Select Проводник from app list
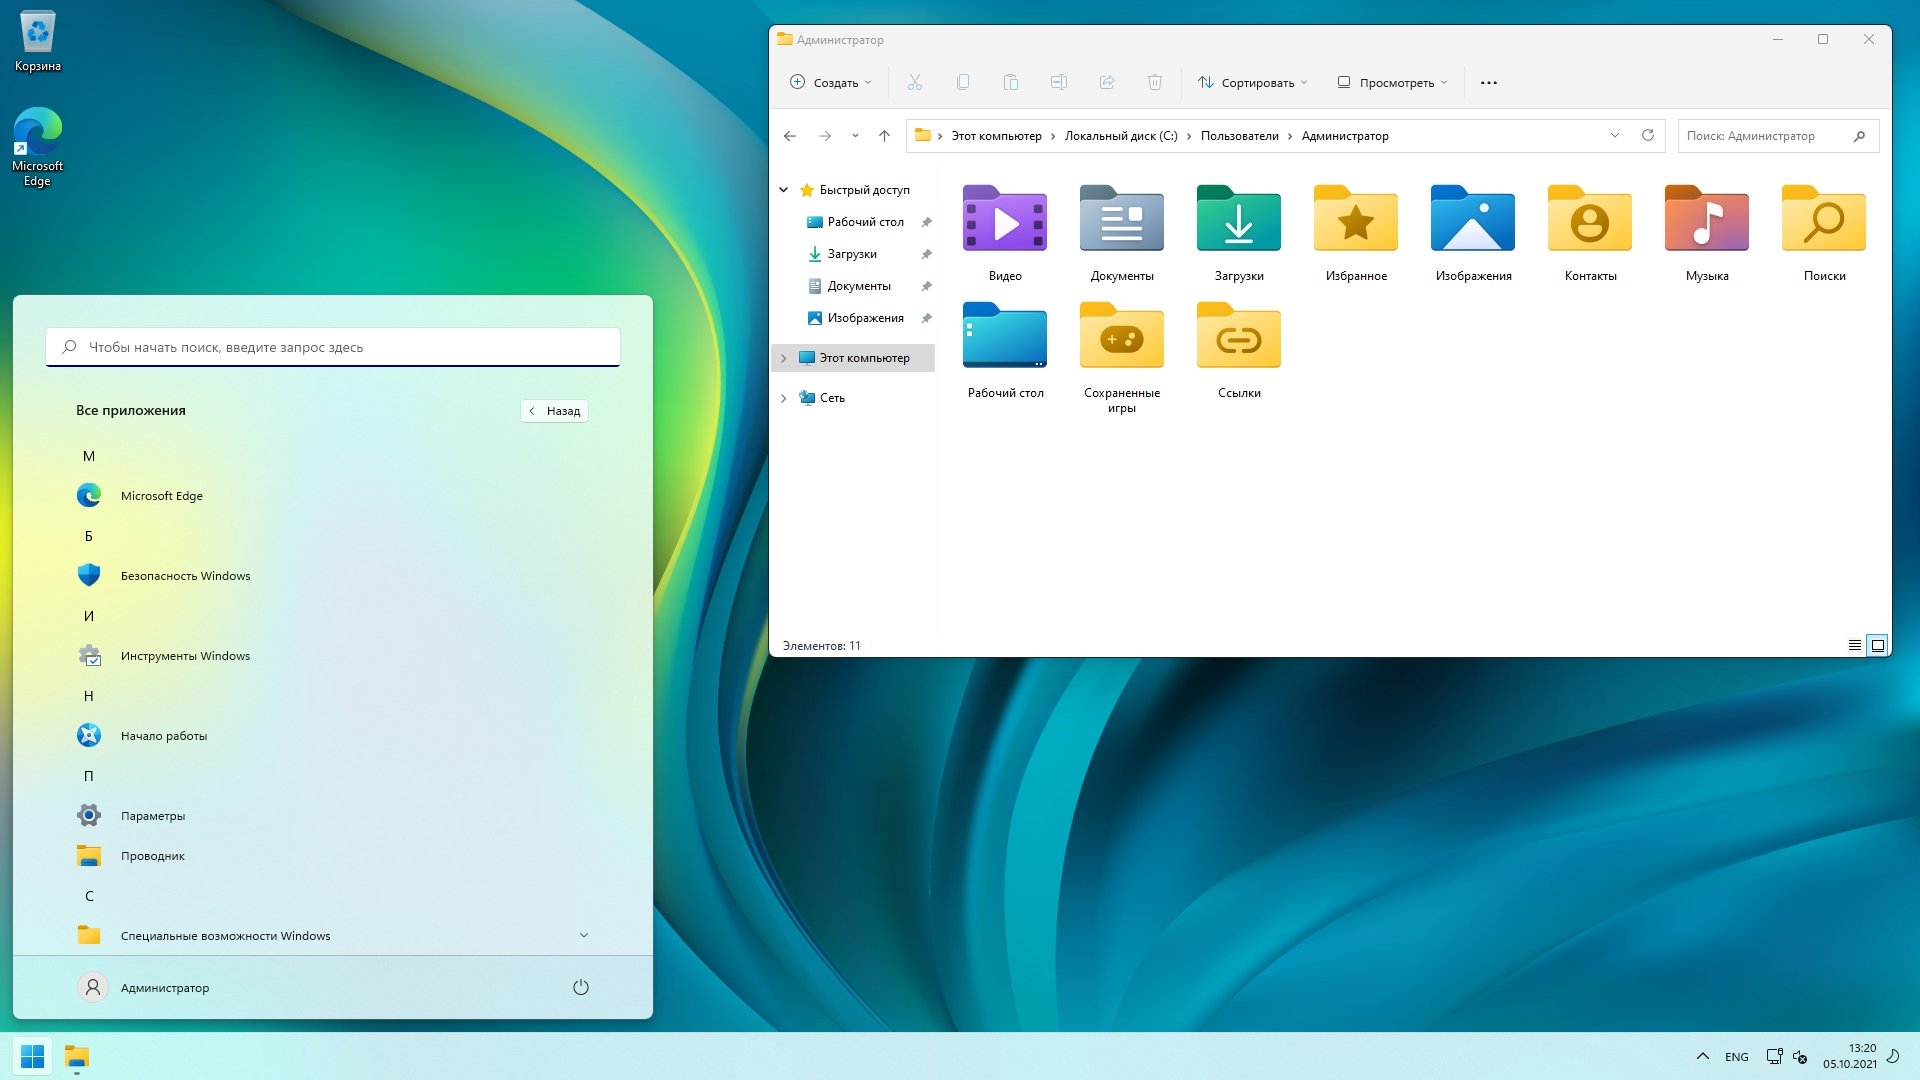This screenshot has height=1080, width=1920. [149, 855]
